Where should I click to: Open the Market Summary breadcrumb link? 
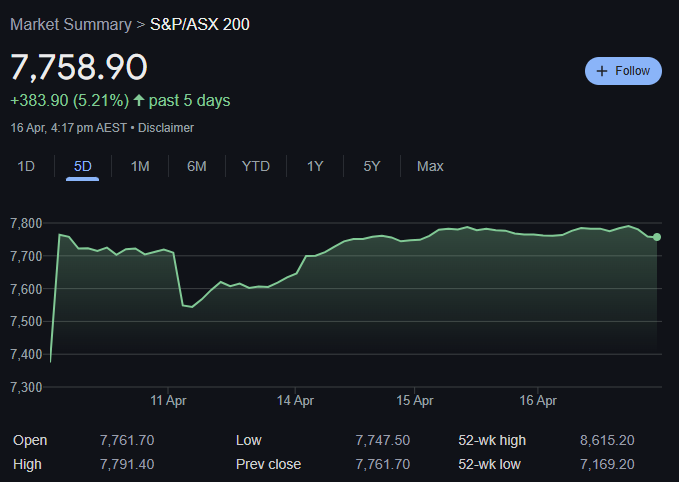[x=71, y=24]
